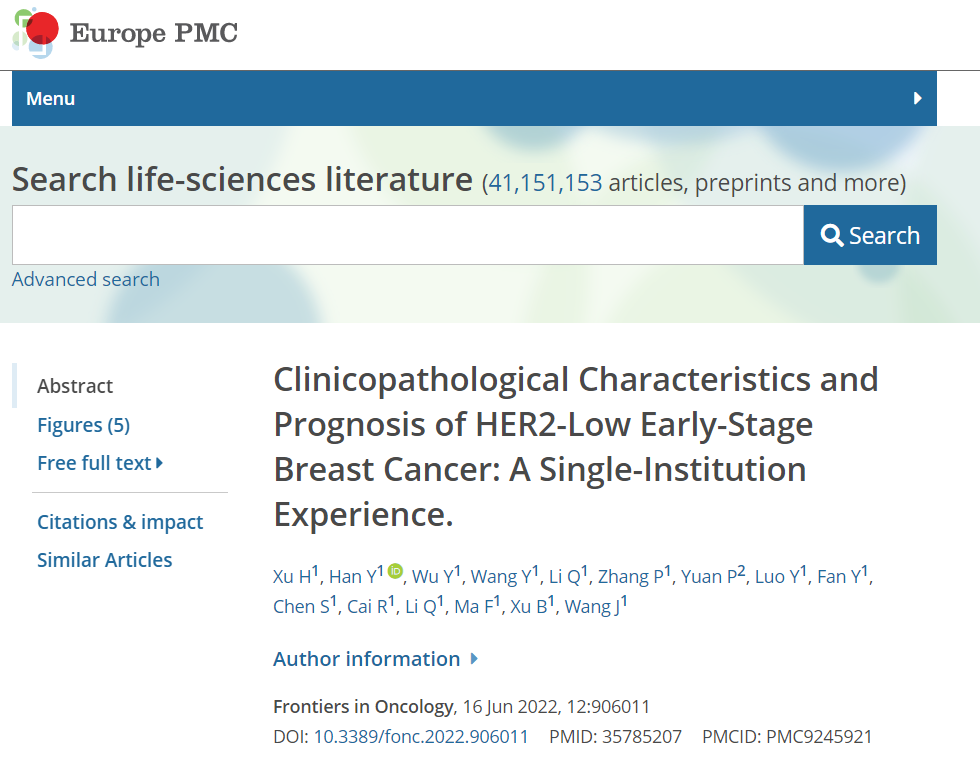The height and width of the screenshot is (757, 980).
Task: Expand the Menu bar arrow
Action: 918,98
